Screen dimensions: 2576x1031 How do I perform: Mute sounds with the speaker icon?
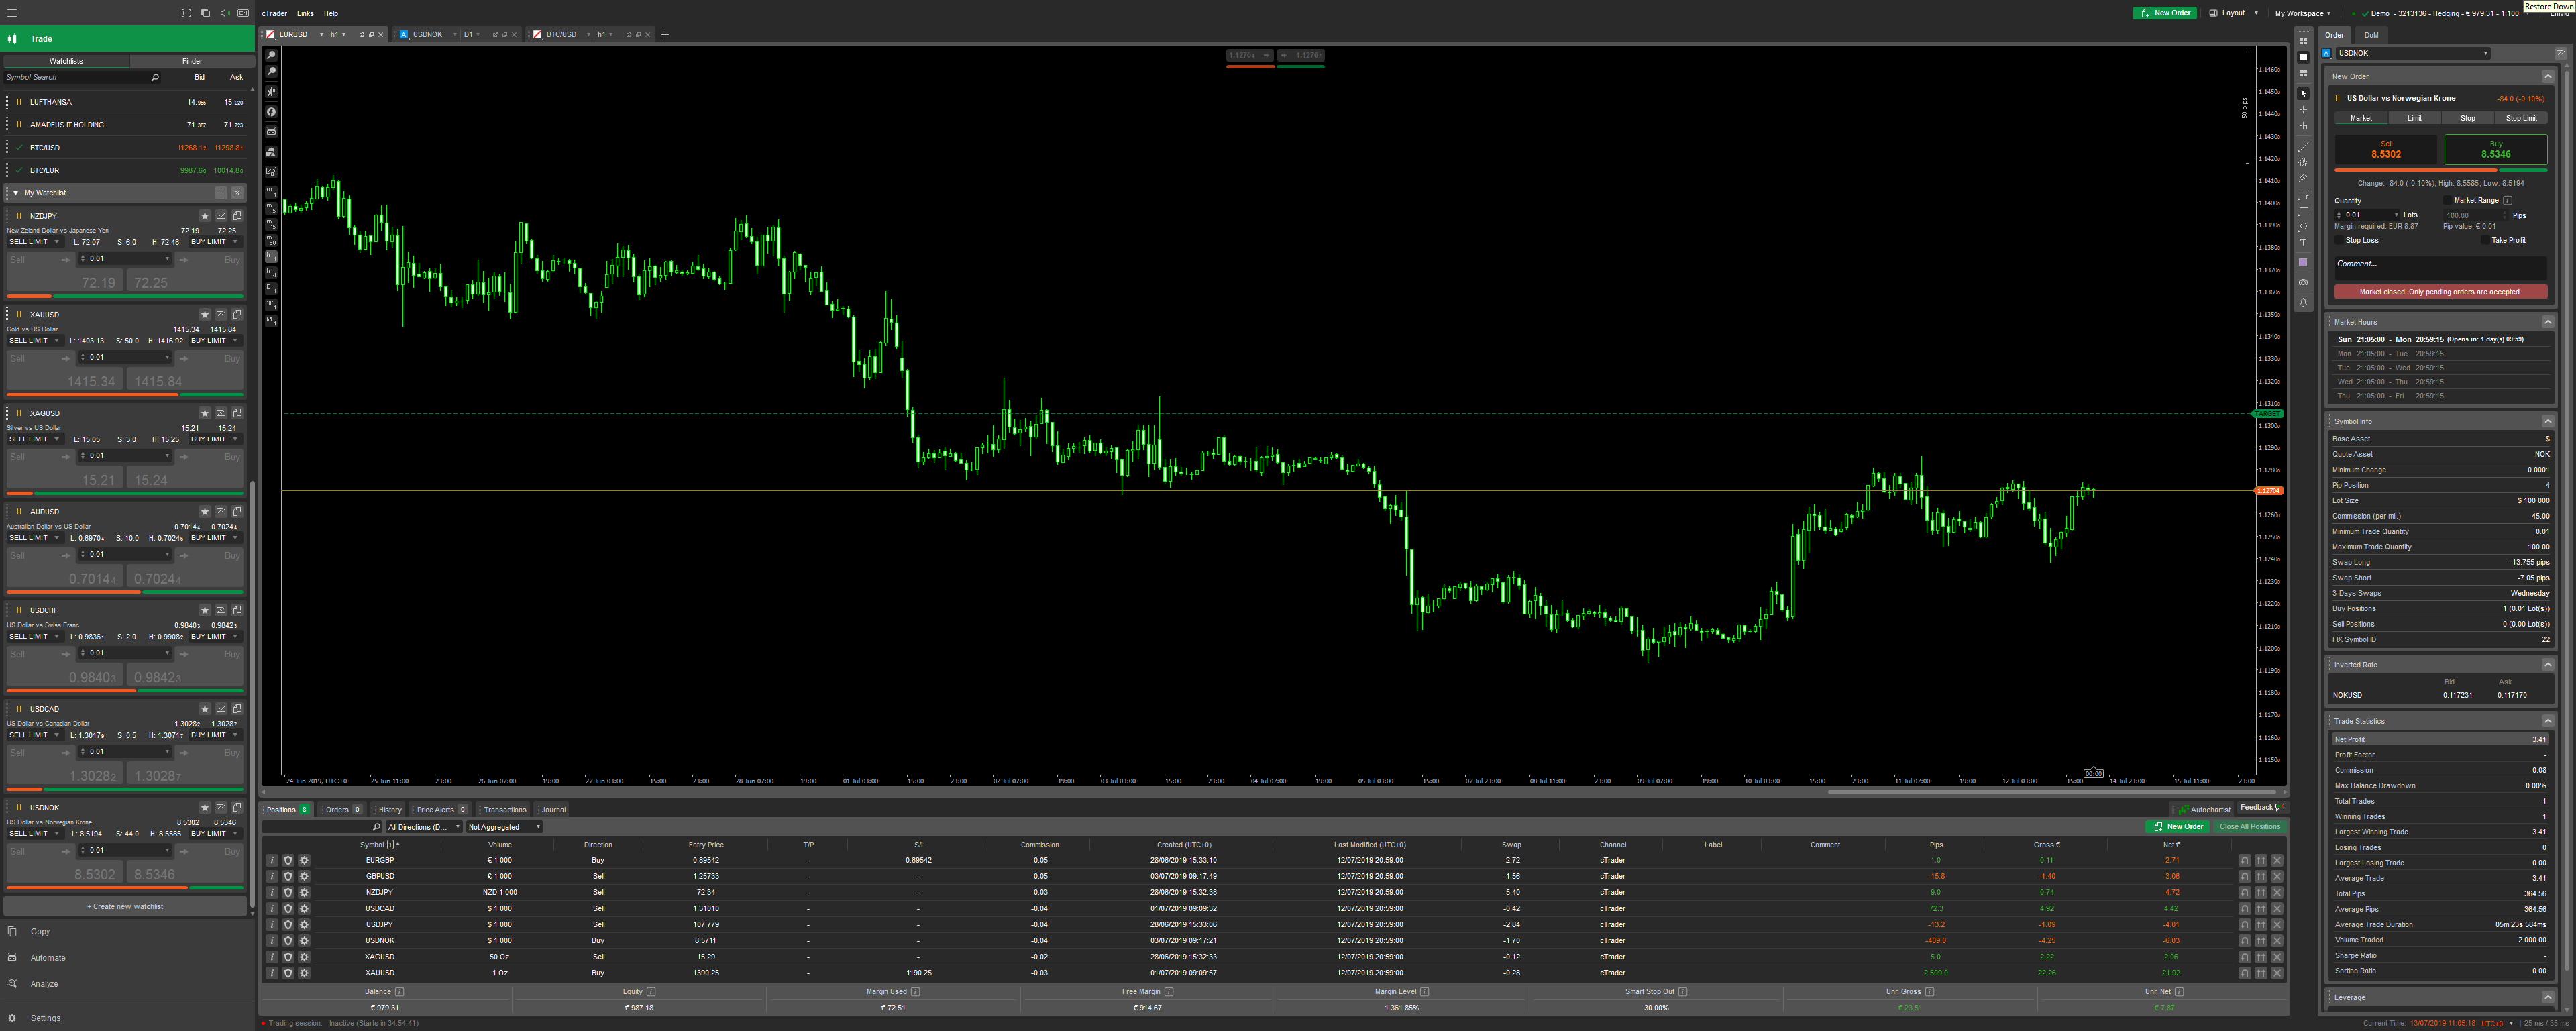(x=224, y=13)
